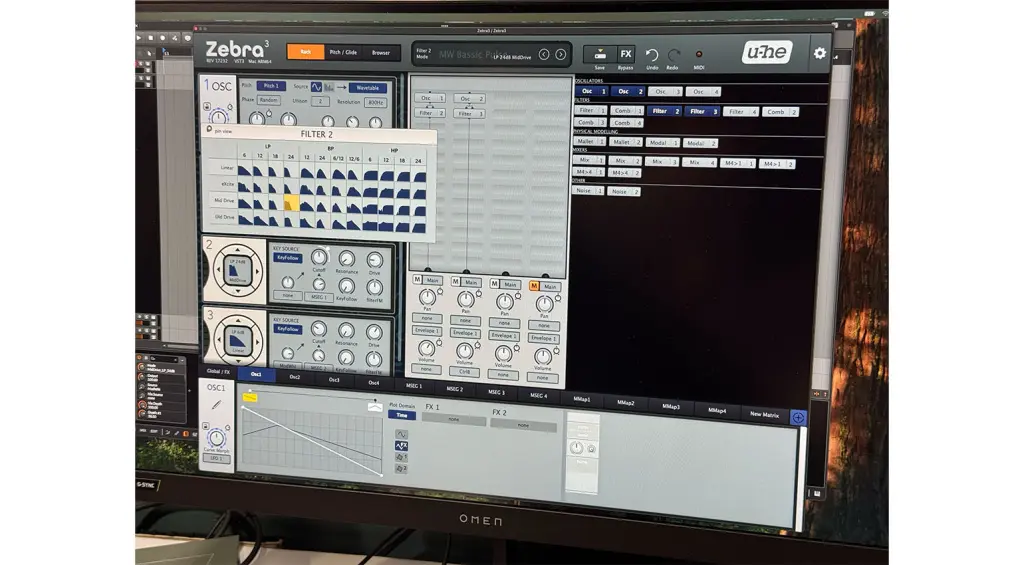Toggle the KeyFollow key source on filter 2

(x=288, y=258)
